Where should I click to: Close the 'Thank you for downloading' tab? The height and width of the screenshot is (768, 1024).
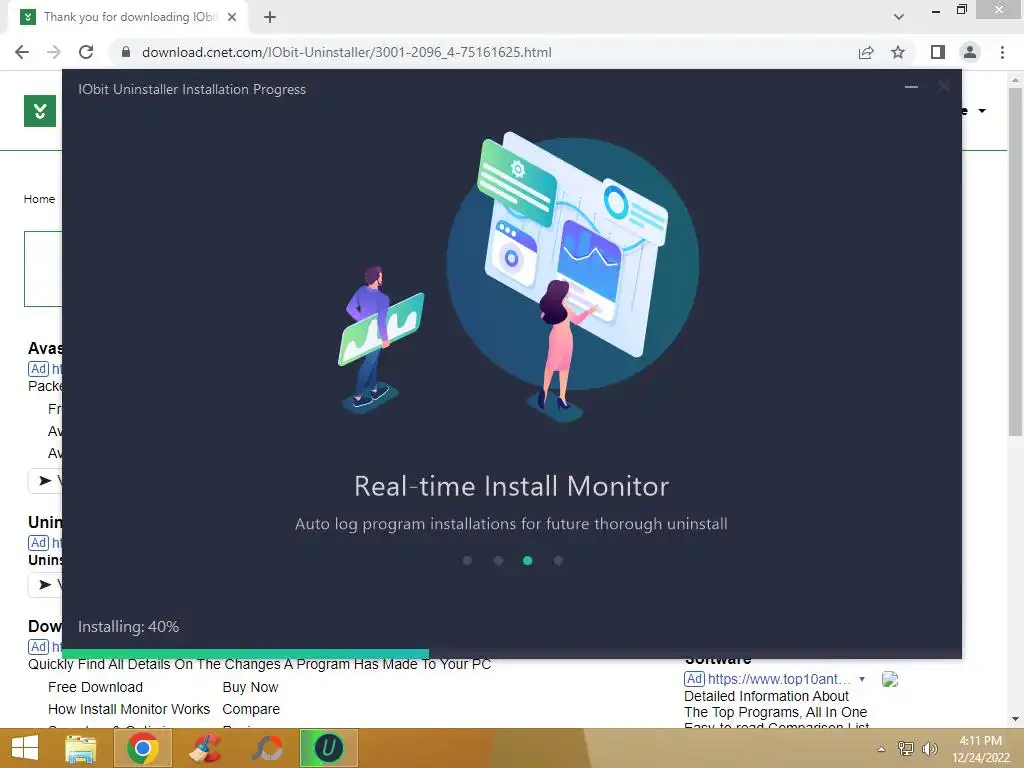[232, 17]
